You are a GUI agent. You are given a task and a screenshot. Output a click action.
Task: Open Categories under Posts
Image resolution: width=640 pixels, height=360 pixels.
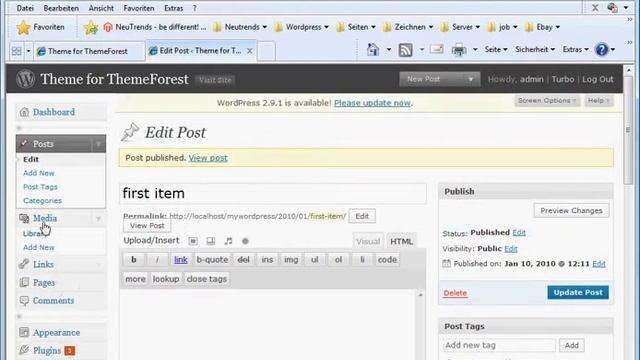(x=42, y=200)
